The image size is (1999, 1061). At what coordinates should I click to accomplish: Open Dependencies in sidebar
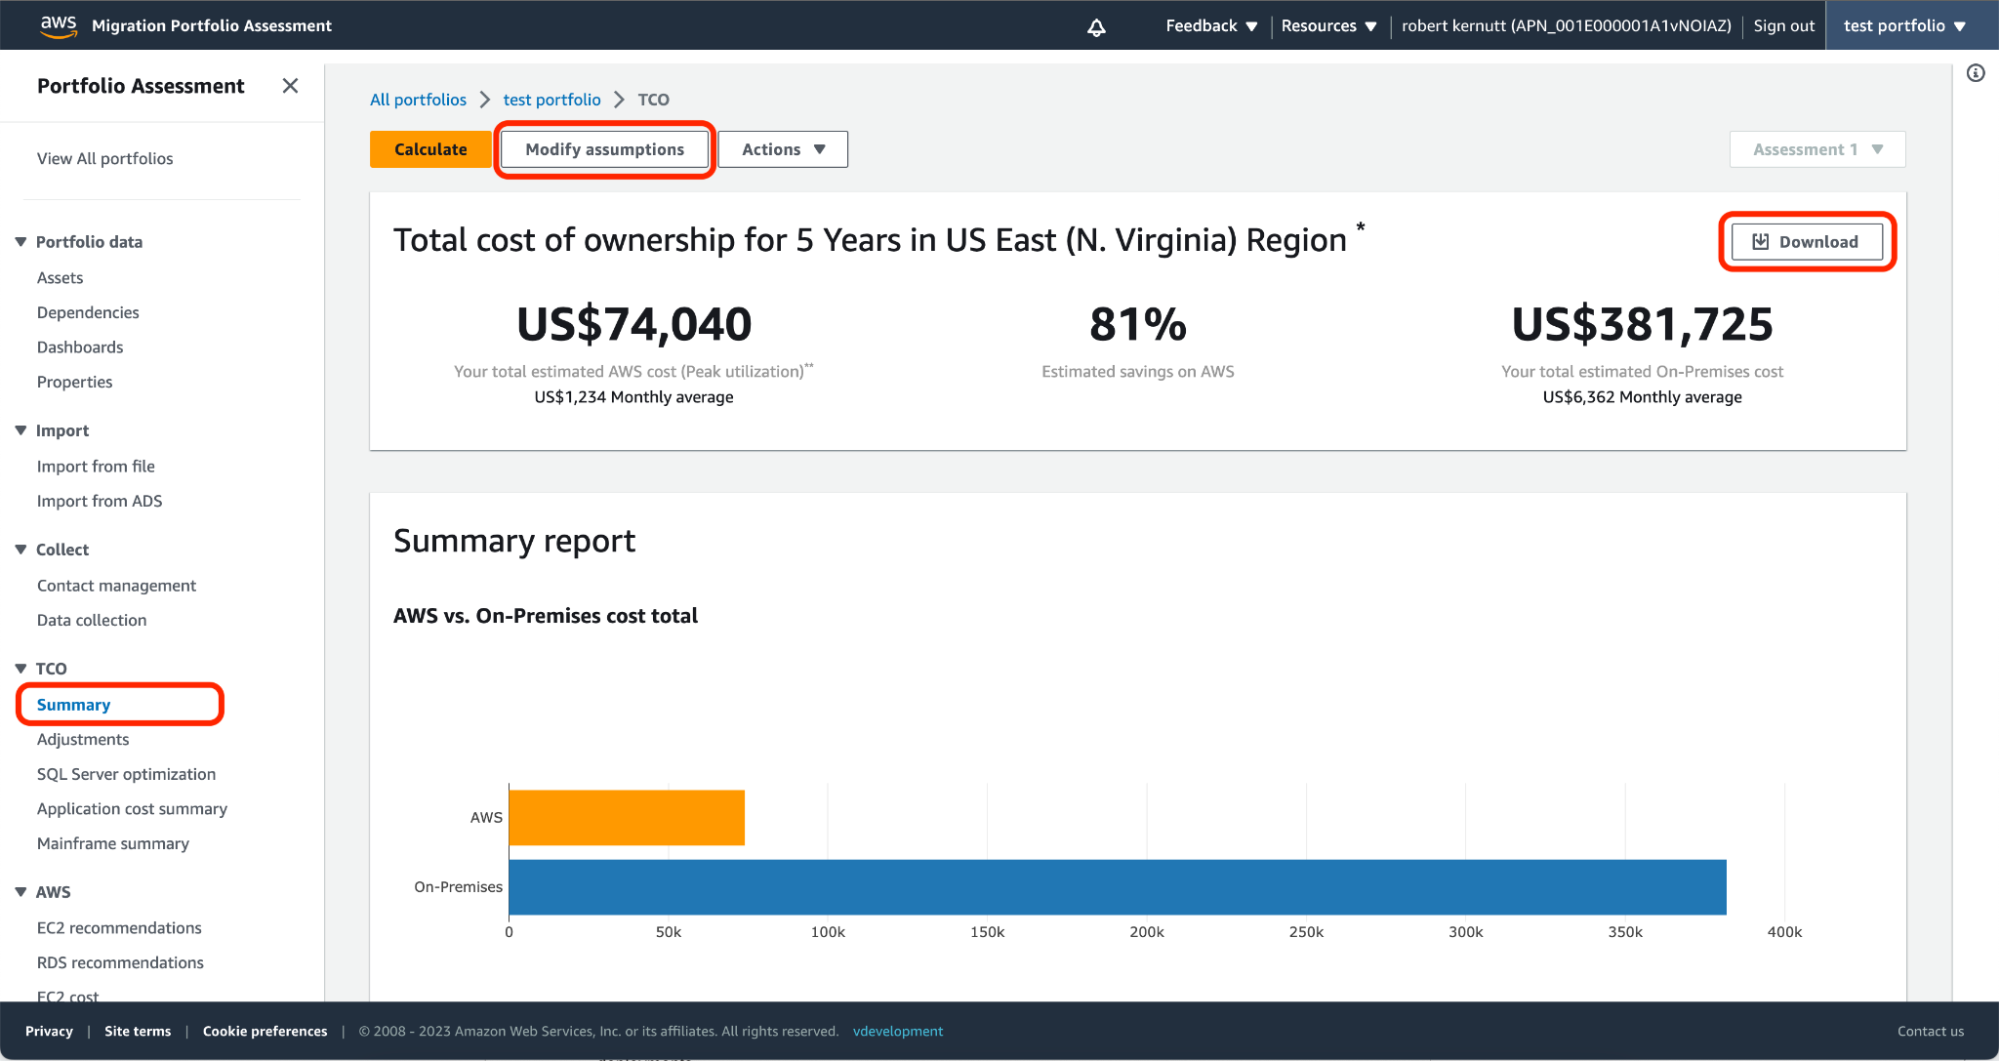tap(88, 313)
